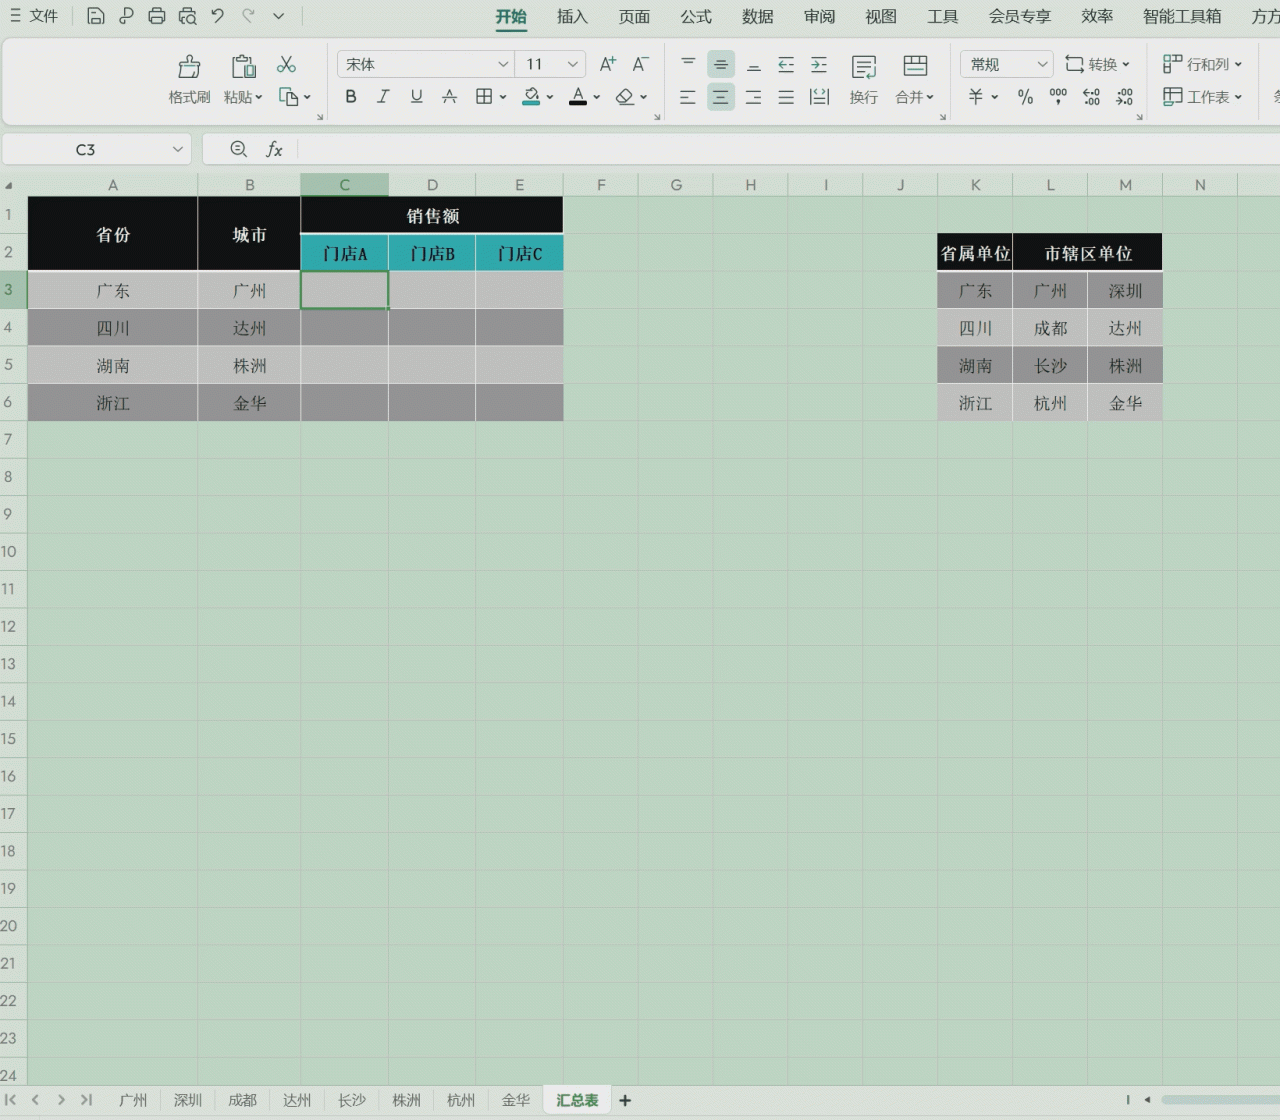Toggle vertical middle alignment
1280x1120 pixels.
pyautogui.click(x=721, y=64)
